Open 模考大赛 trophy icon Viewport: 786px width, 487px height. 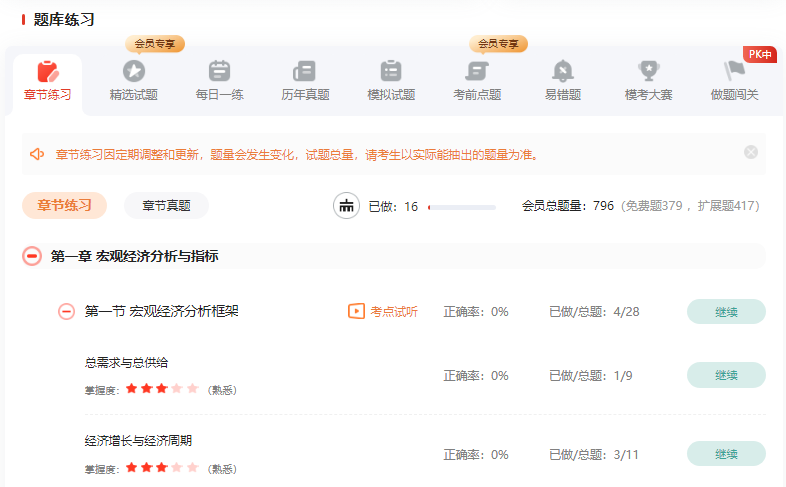[x=649, y=72]
